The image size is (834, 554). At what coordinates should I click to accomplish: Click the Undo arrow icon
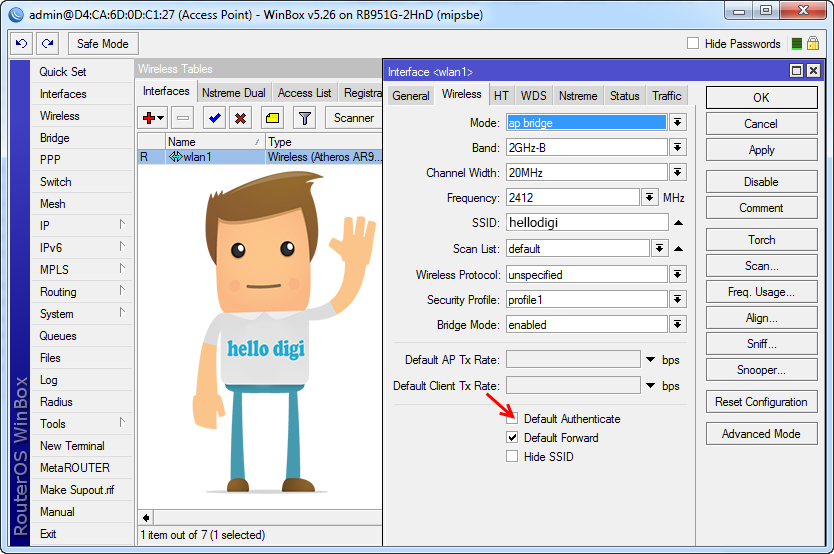pos(21,44)
